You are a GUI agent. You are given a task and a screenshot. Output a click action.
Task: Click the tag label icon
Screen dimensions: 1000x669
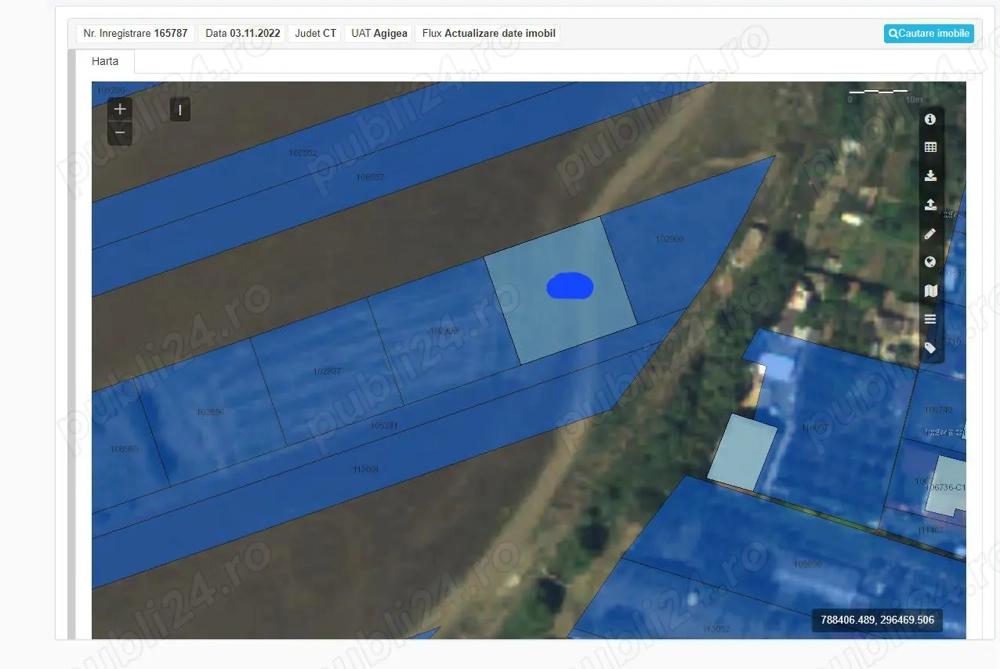930,348
